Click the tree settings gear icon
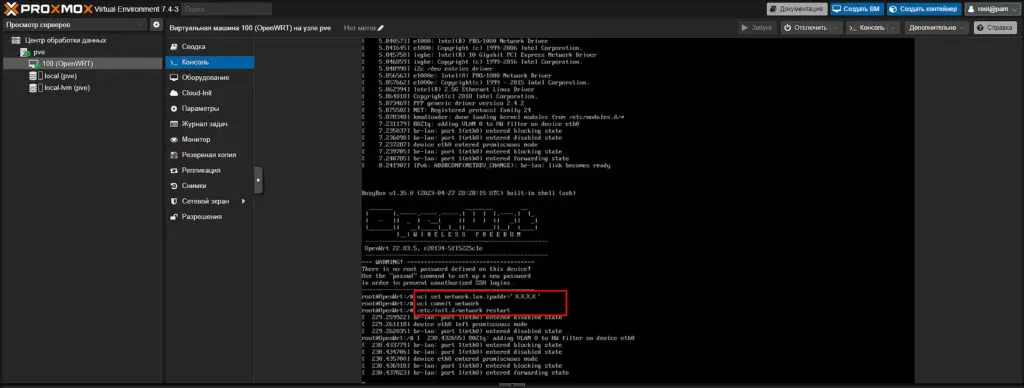The image size is (1024, 388). [x=156, y=25]
